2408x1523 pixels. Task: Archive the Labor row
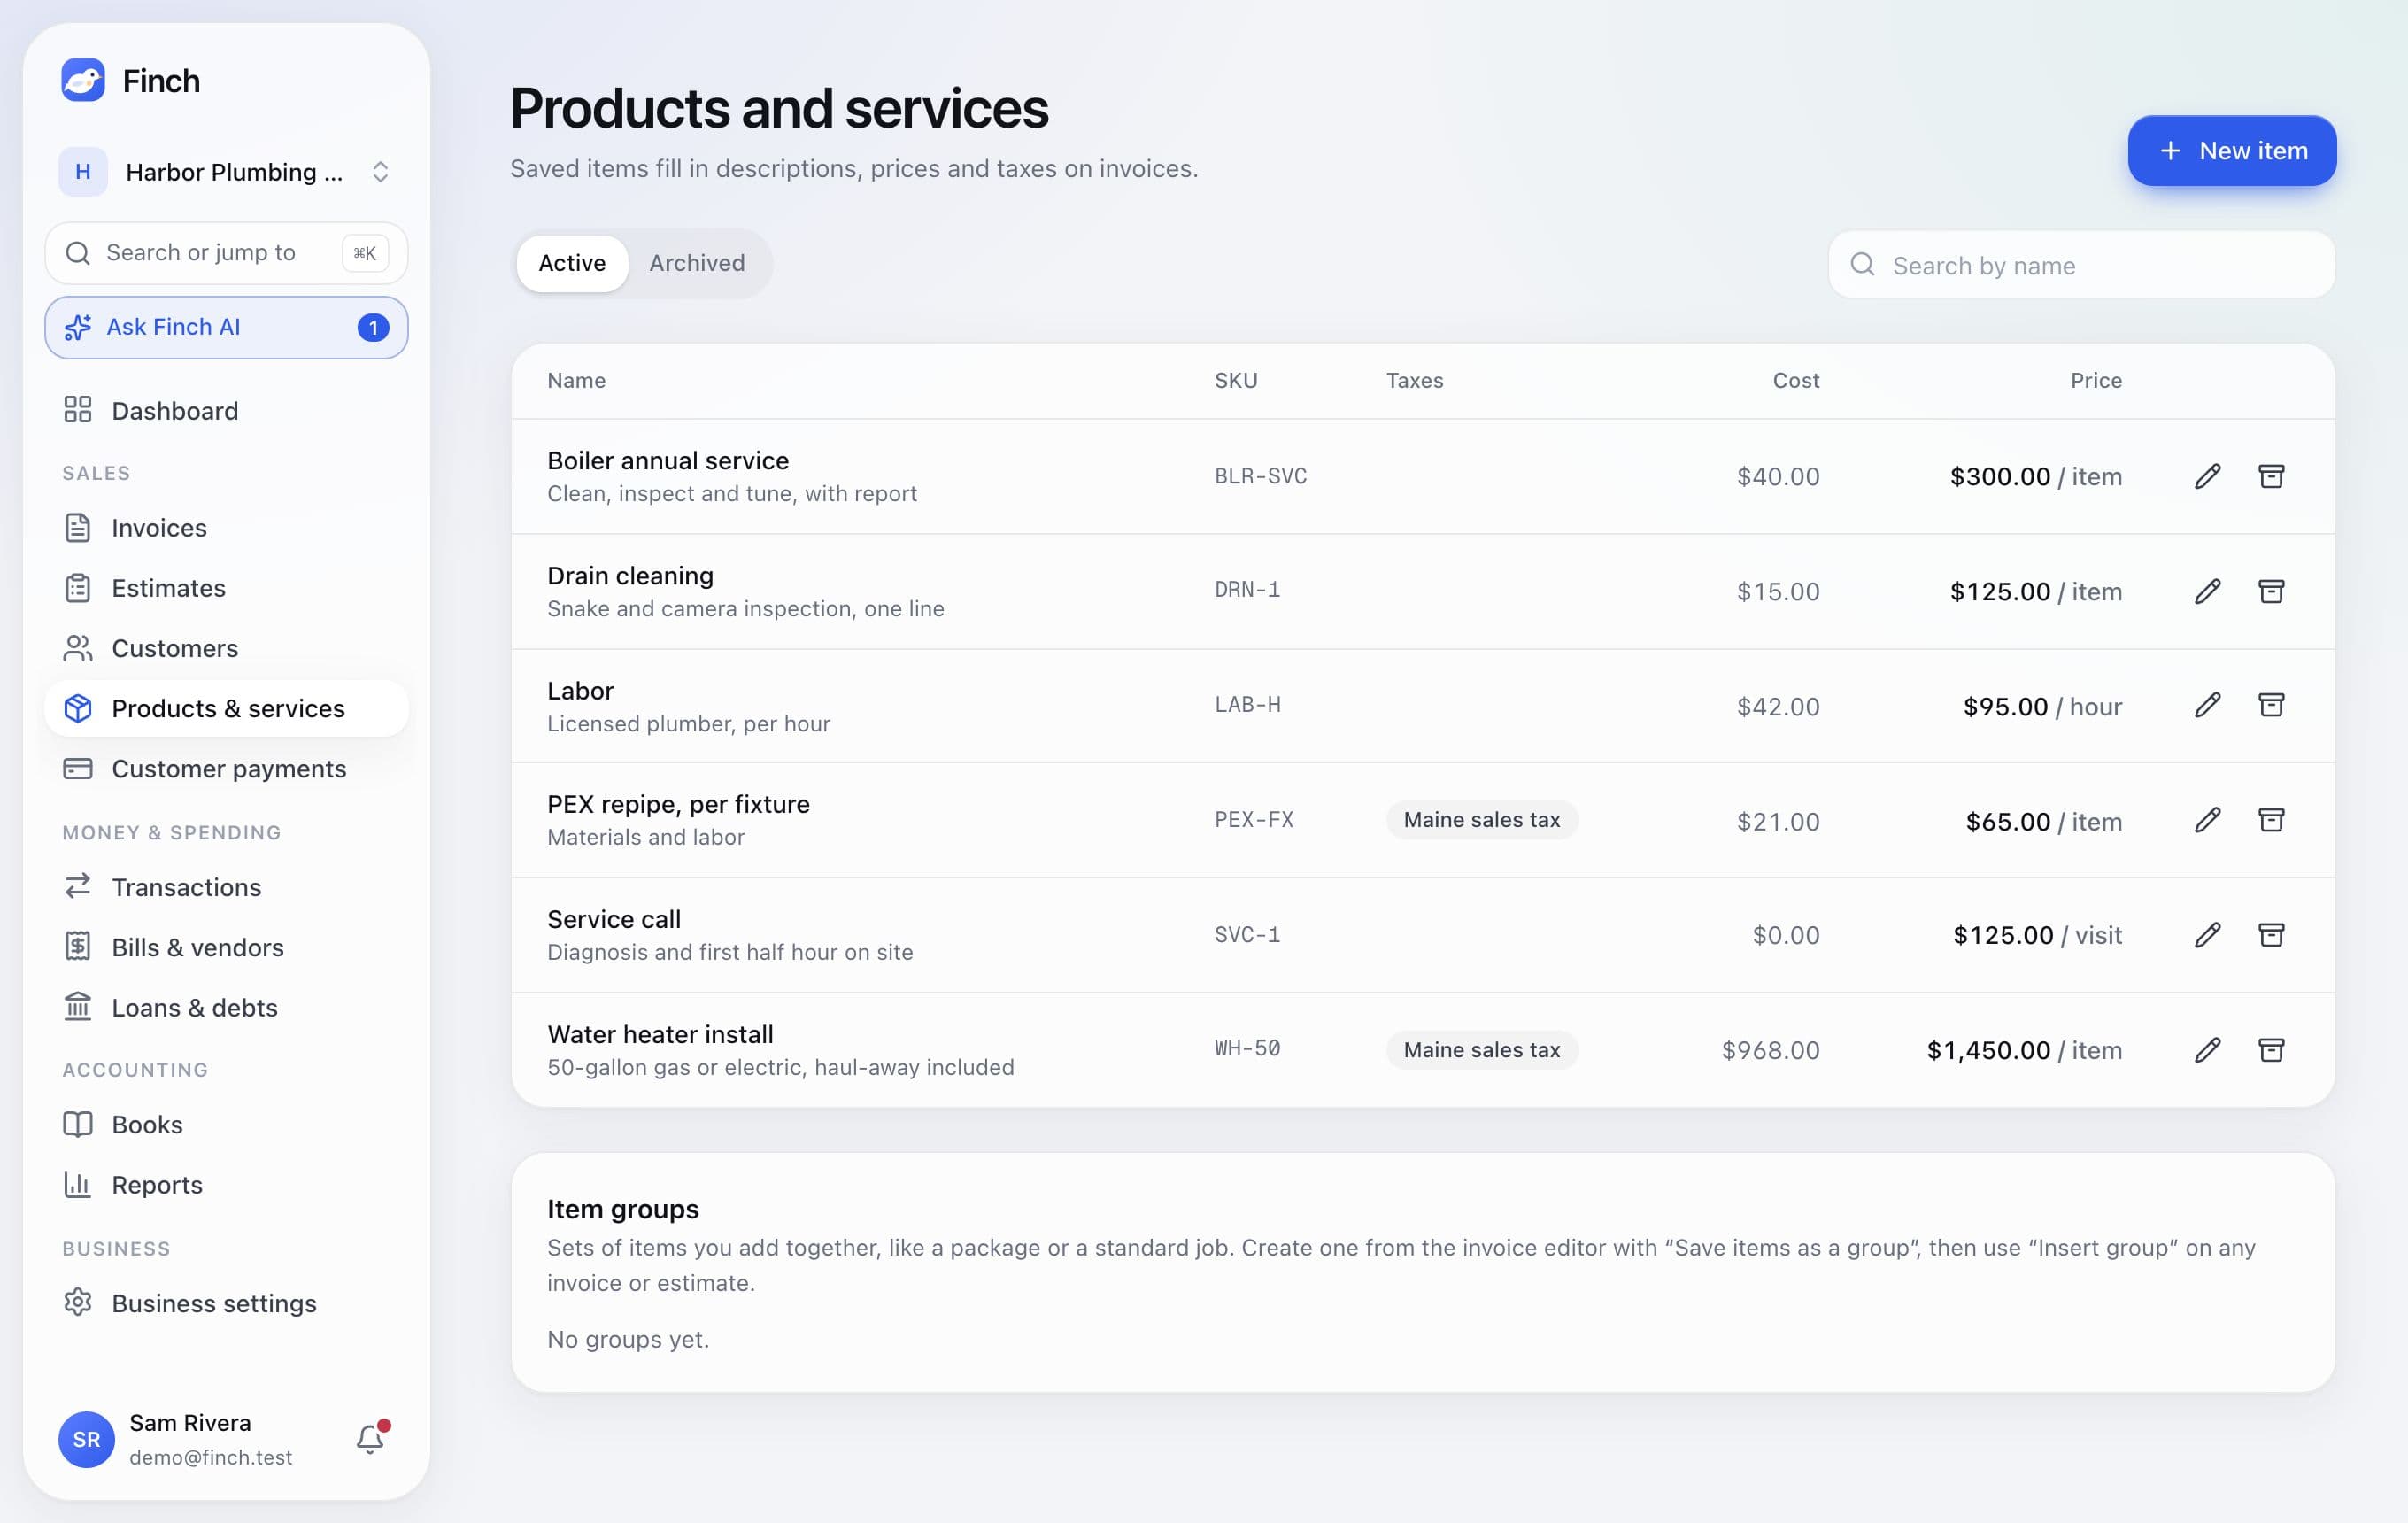2271,705
